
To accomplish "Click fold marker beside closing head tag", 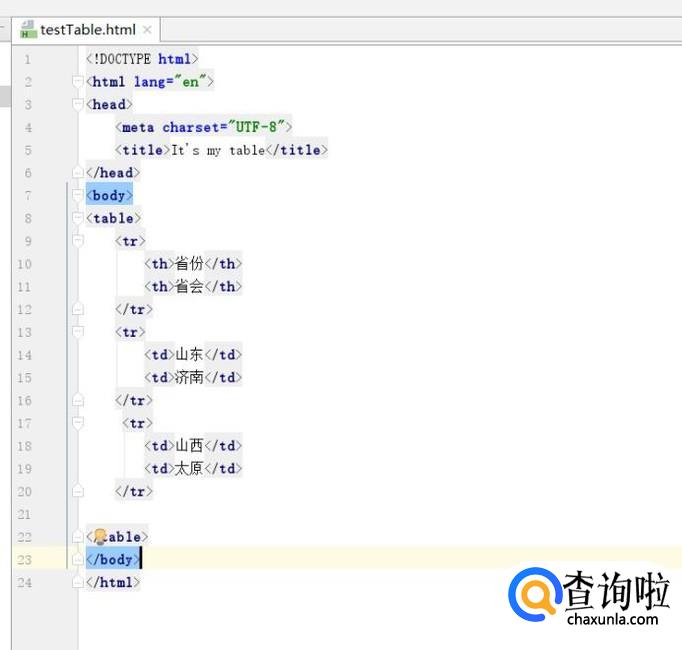I will [x=78, y=173].
